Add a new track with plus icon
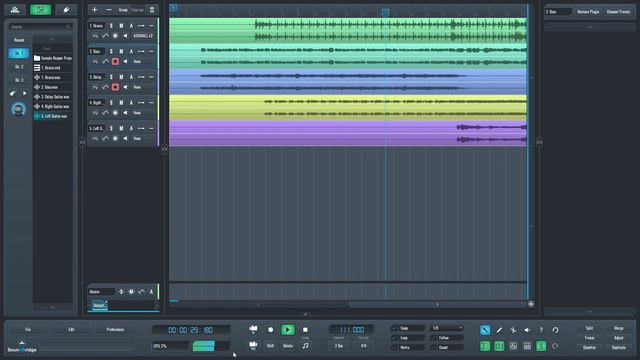640x360 pixels. 95,10
